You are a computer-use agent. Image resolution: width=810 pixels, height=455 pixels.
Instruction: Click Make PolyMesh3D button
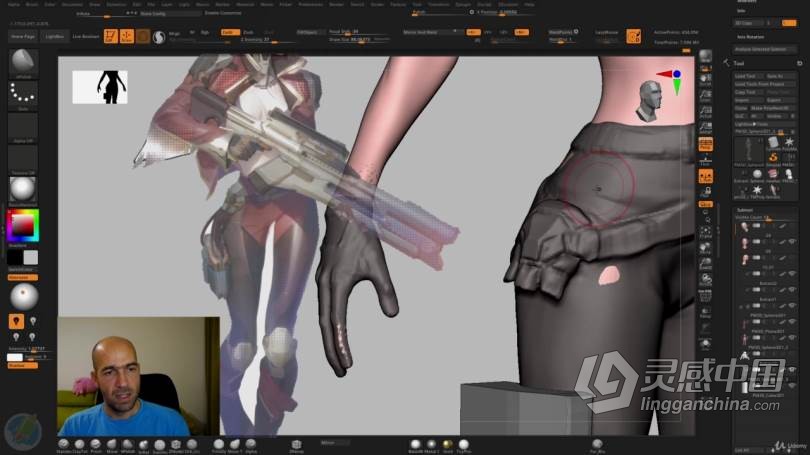[x=773, y=108]
